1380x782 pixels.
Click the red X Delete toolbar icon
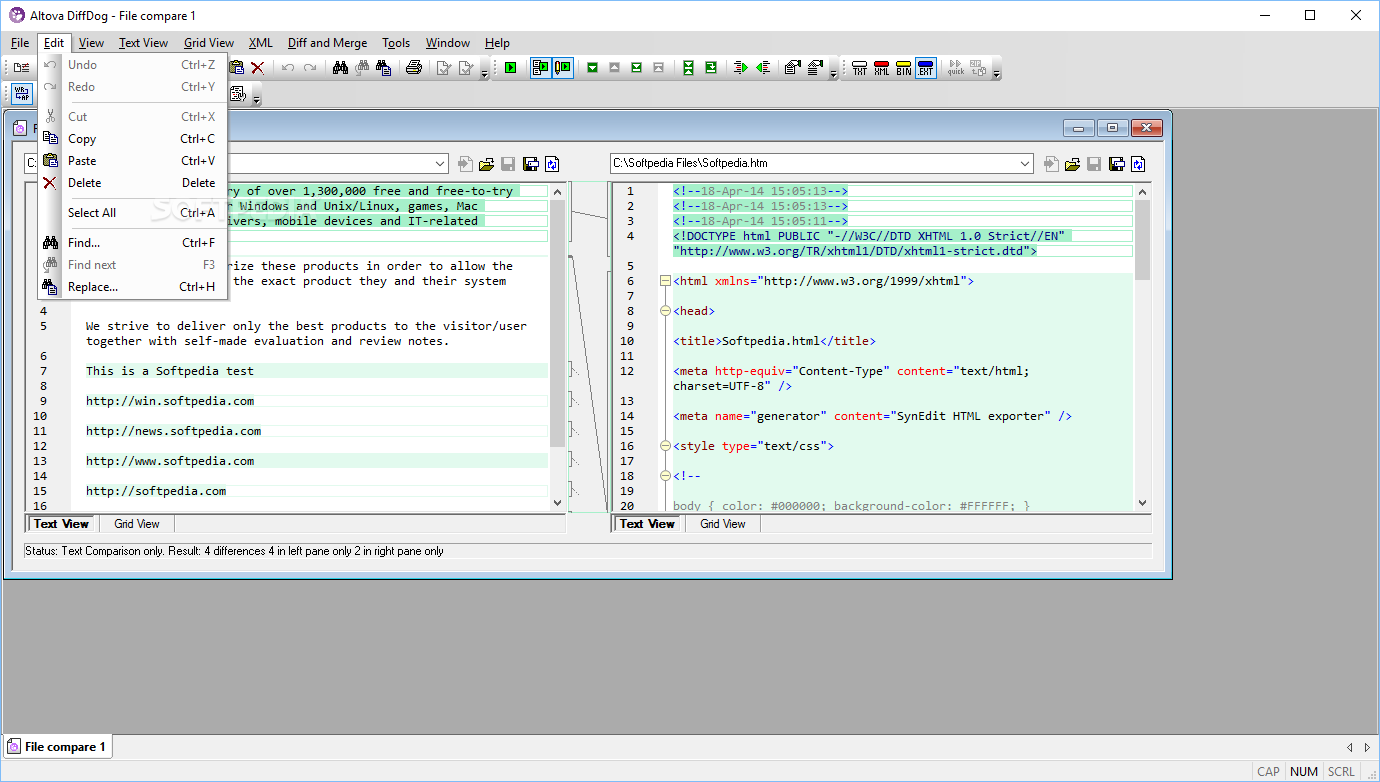pos(257,68)
